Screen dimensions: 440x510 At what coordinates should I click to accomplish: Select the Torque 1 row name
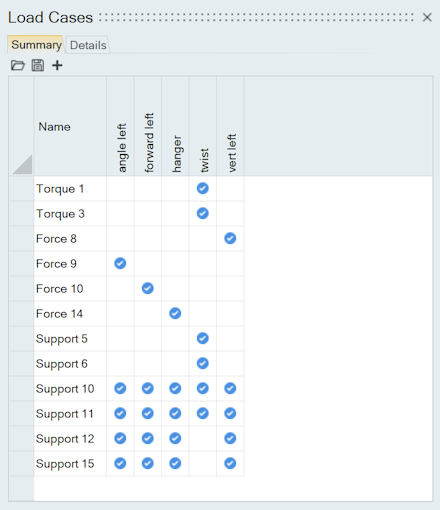pos(60,189)
